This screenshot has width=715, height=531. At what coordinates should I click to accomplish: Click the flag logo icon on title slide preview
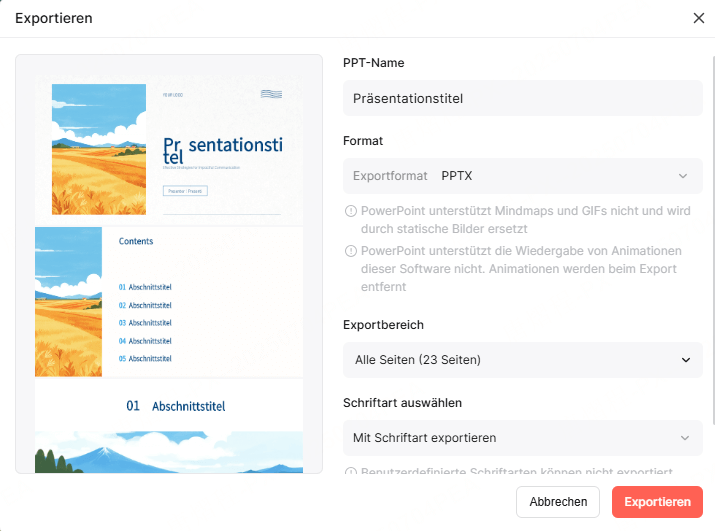coord(271,94)
